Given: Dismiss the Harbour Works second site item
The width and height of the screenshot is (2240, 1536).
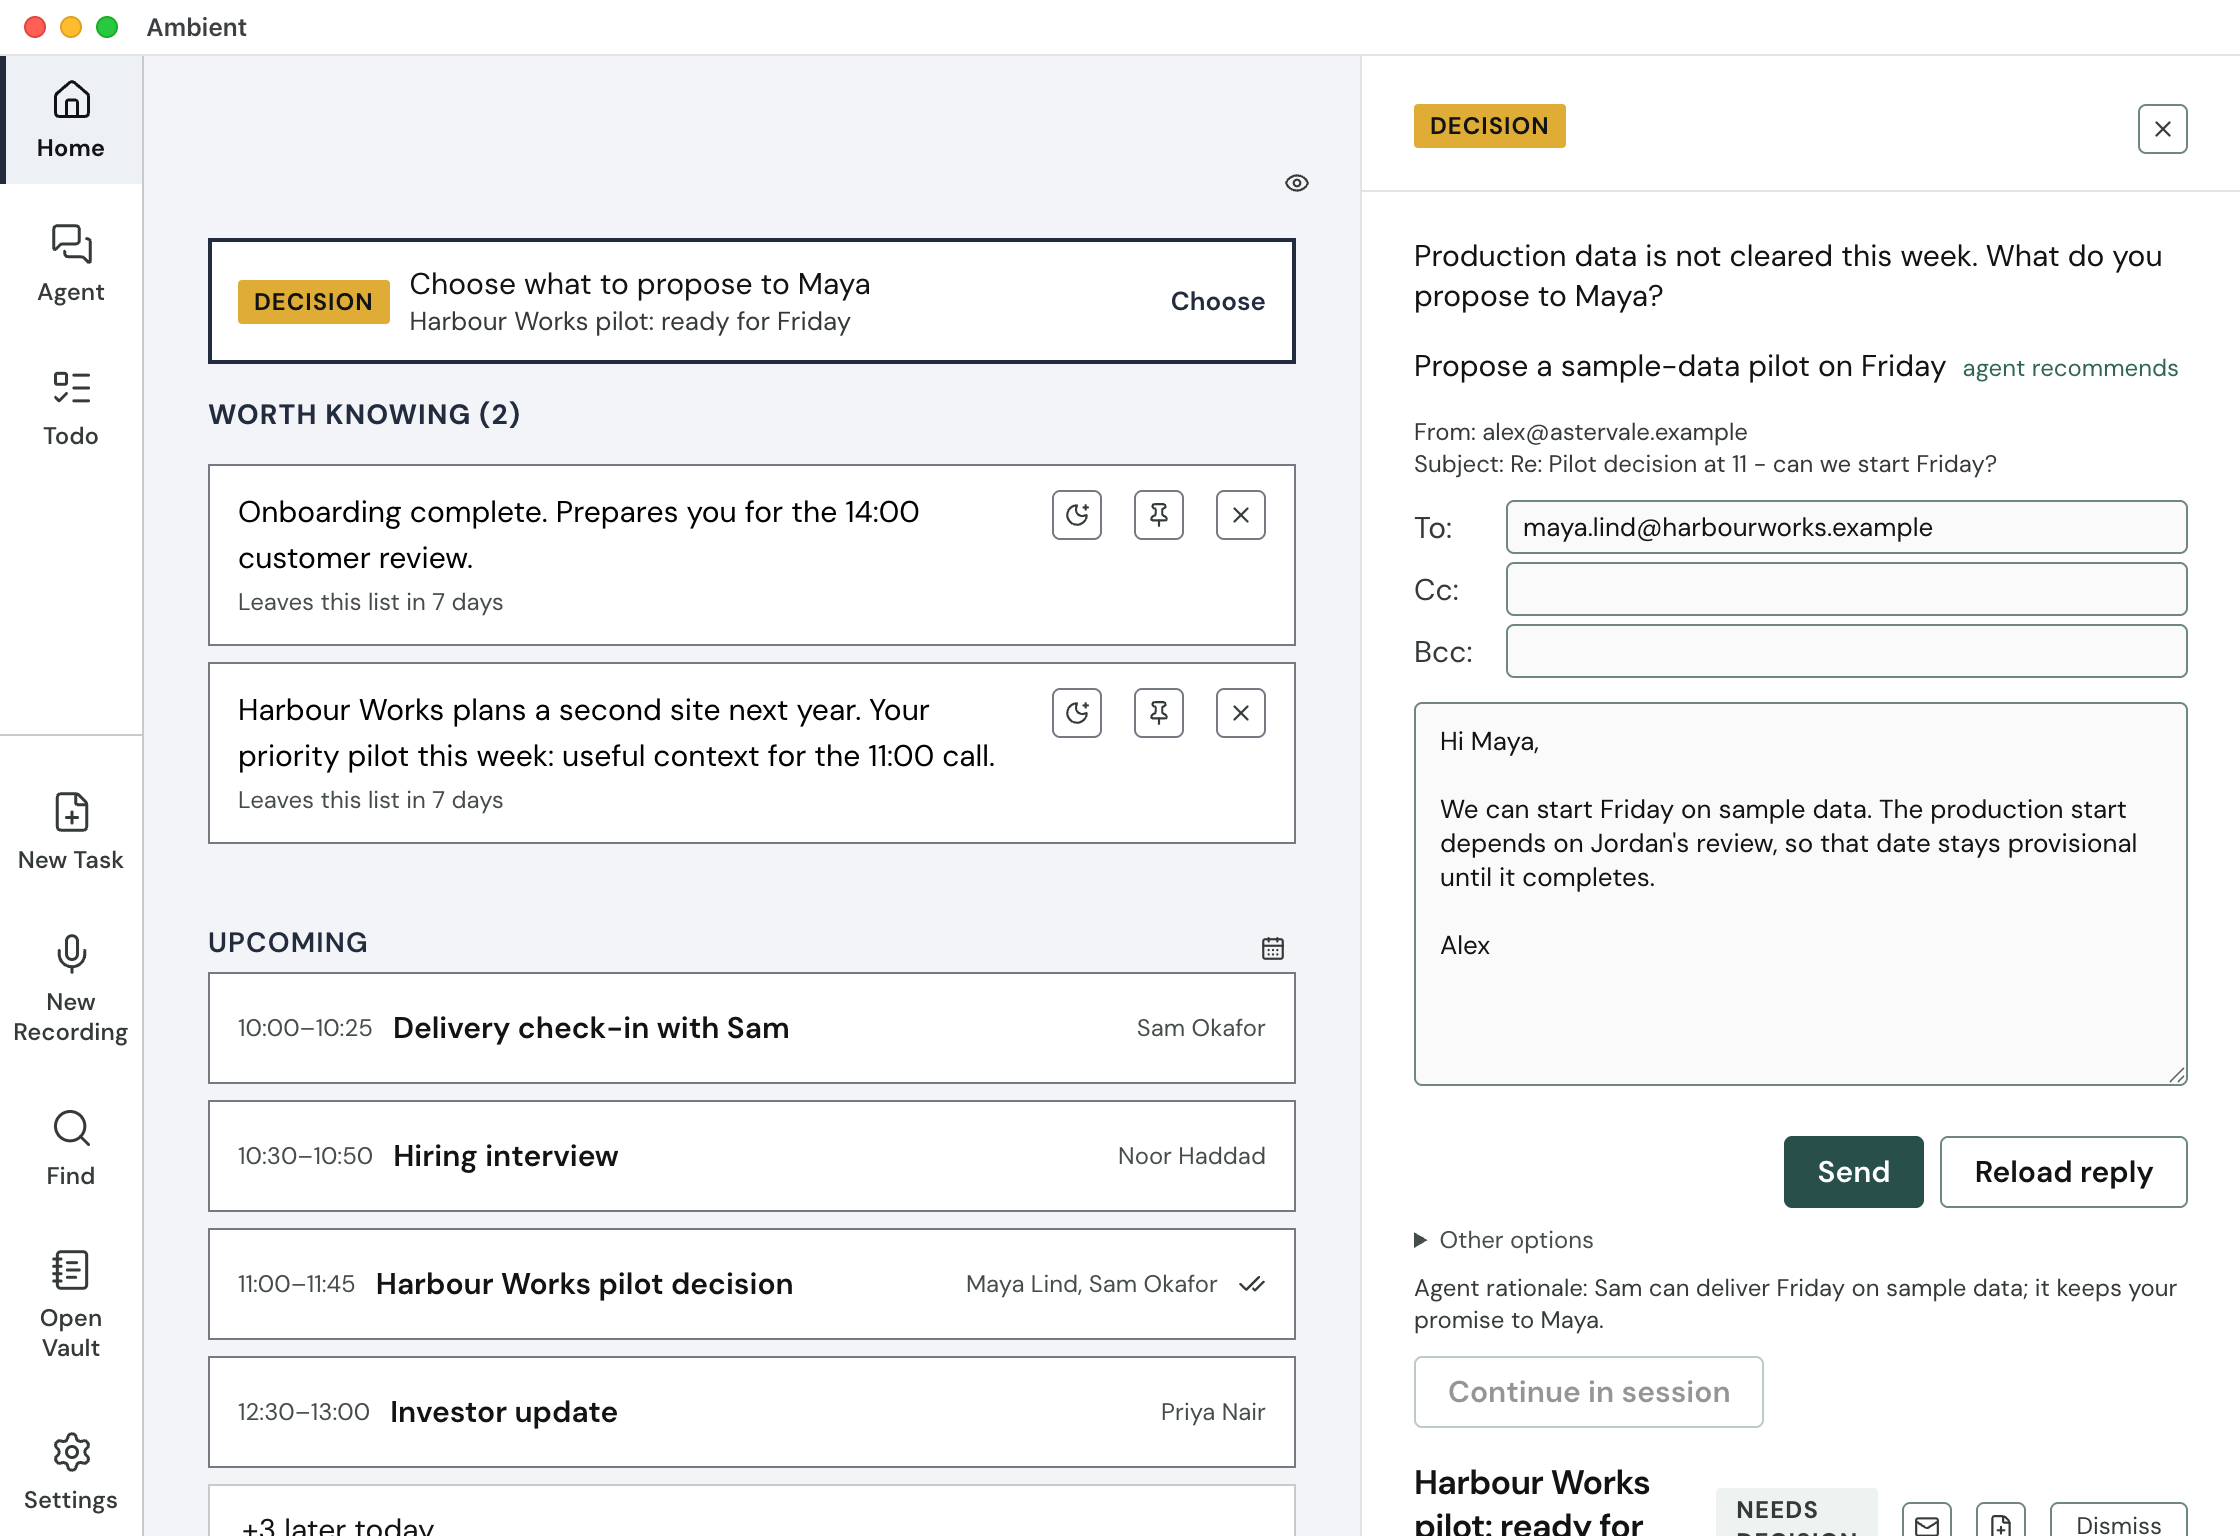Looking at the screenshot, I should click(x=1241, y=713).
